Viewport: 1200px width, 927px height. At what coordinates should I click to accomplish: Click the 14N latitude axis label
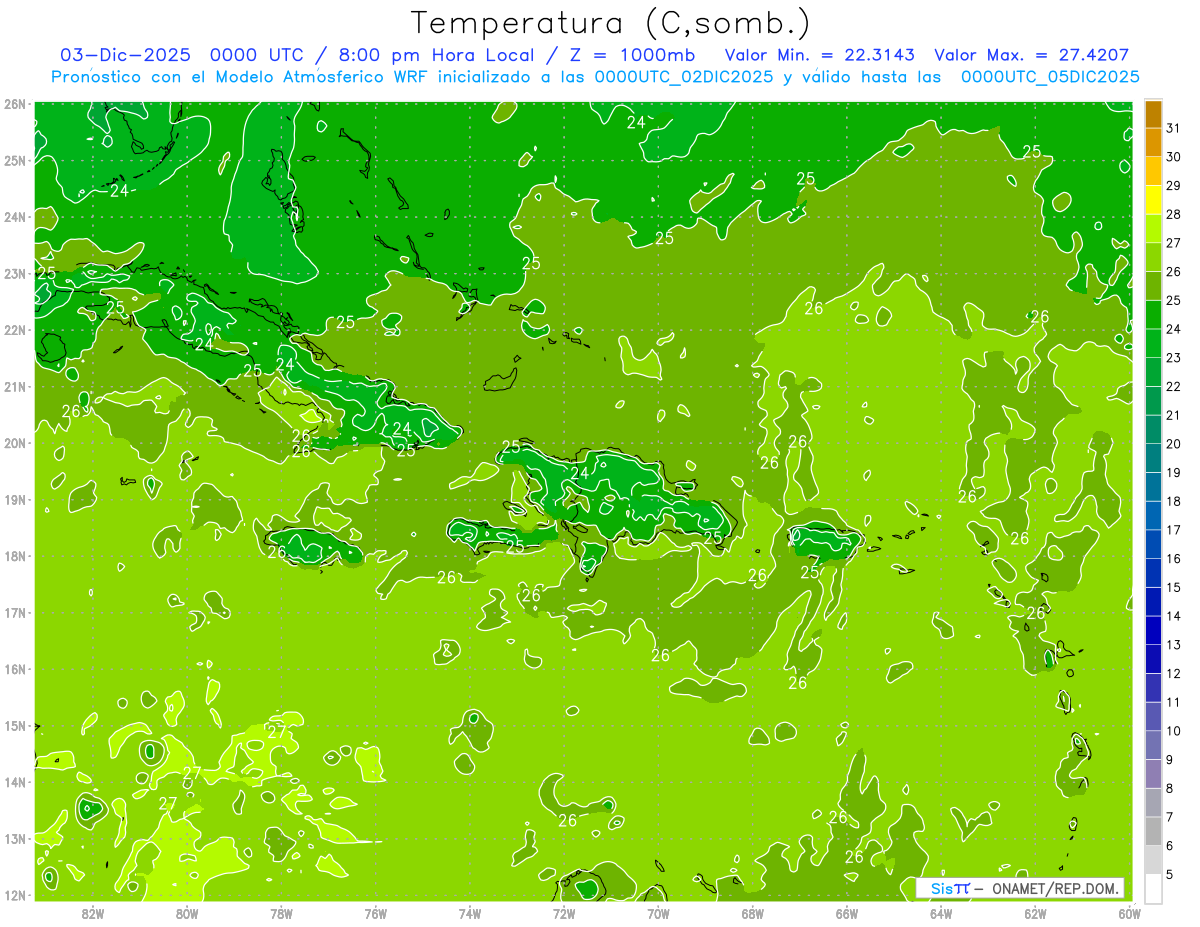tap(14, 782)
